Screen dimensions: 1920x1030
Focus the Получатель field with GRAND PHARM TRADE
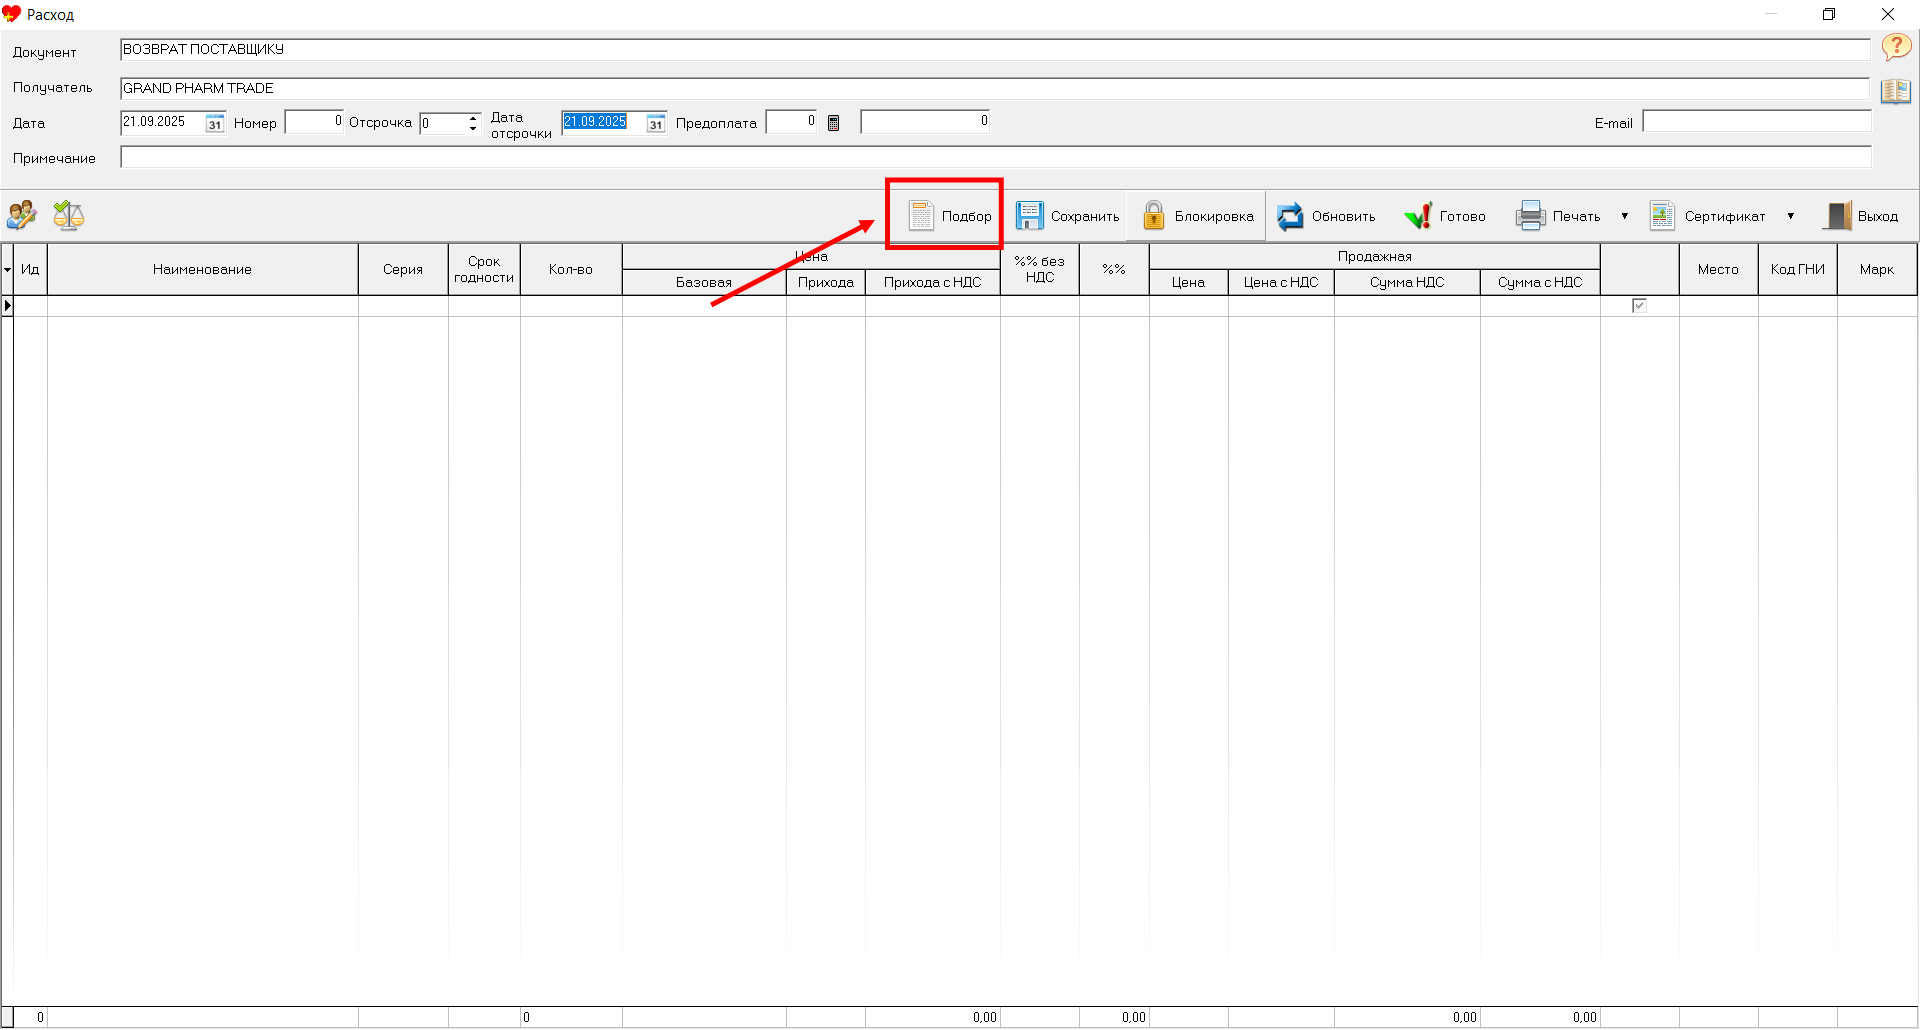point(995,89)
